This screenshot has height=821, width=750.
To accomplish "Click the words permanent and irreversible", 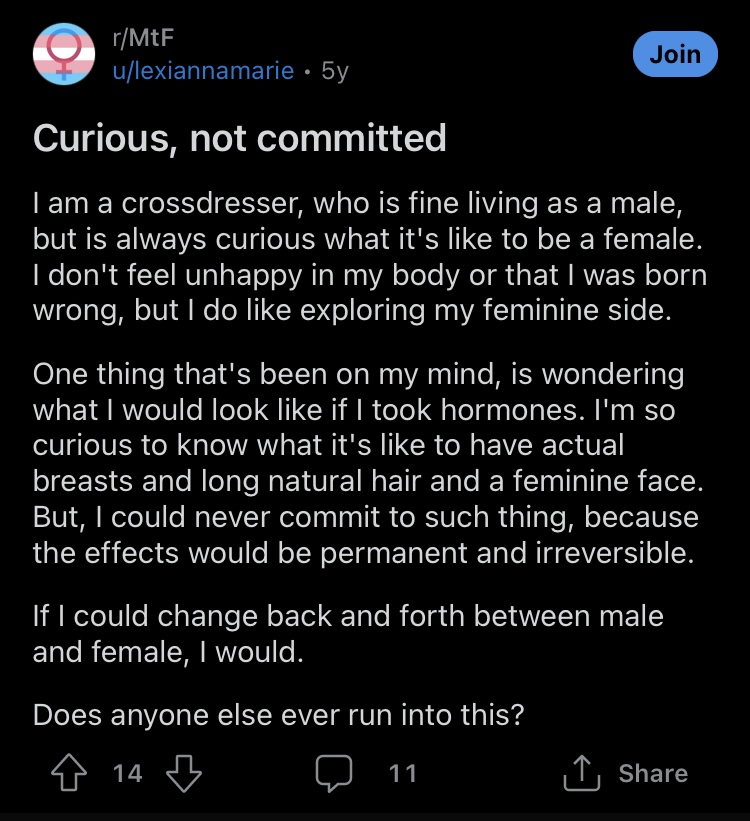I will pos(507,553).
